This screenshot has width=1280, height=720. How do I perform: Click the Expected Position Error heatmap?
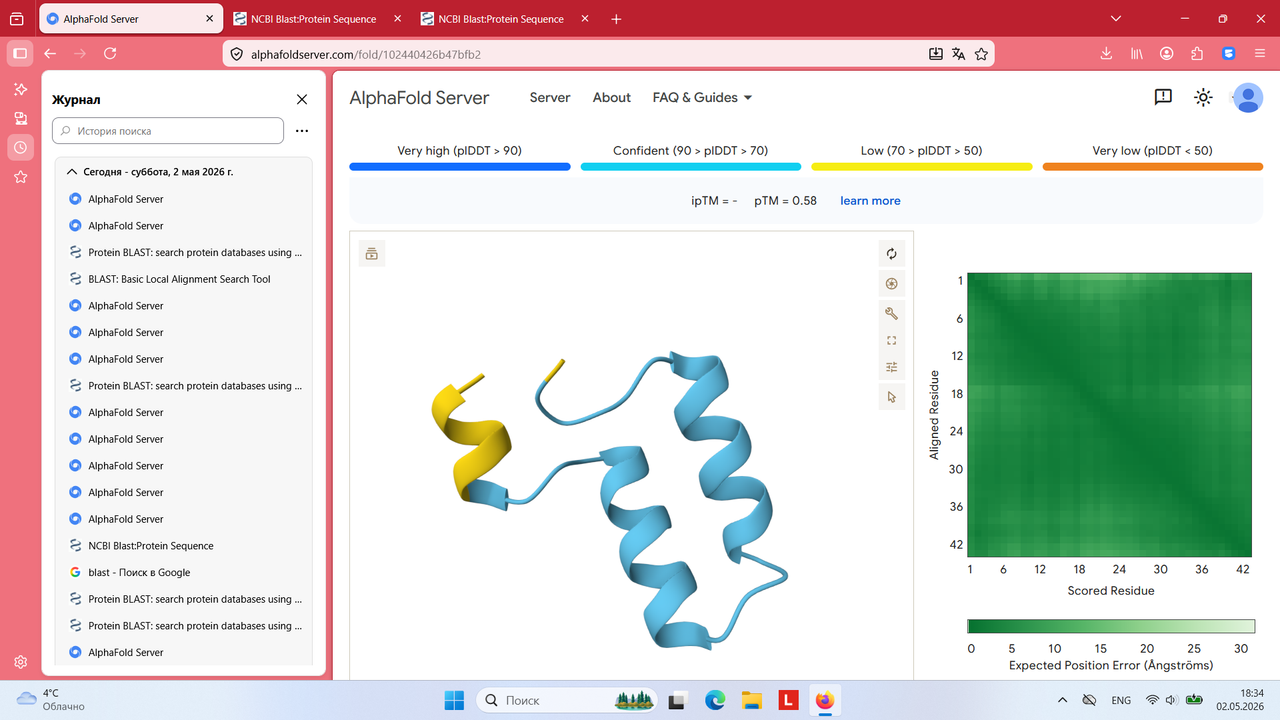point(1110,415)
